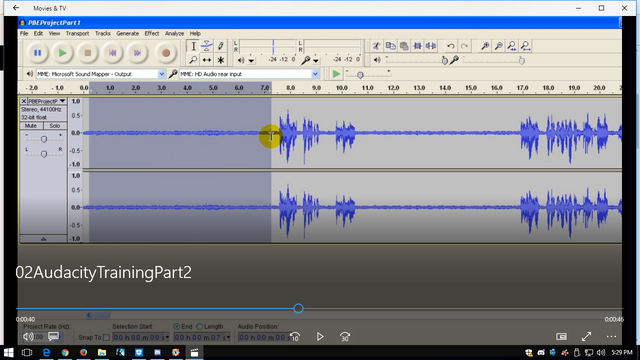Click the Copy icon in edit toolbar
Viewport: 640px width, 360px height.
(391, 46)
